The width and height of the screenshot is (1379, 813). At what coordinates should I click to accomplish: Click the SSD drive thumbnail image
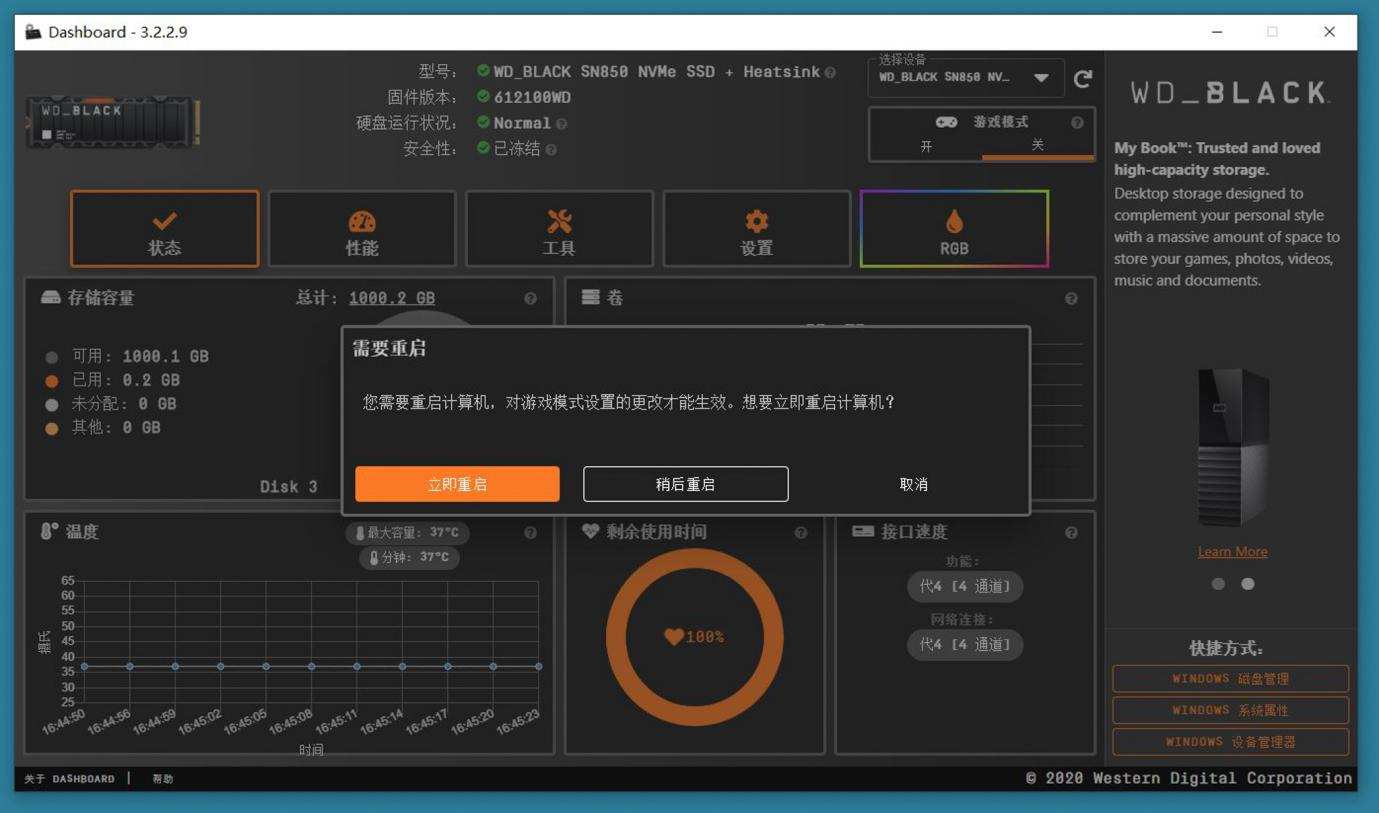(x=113, y=122)
